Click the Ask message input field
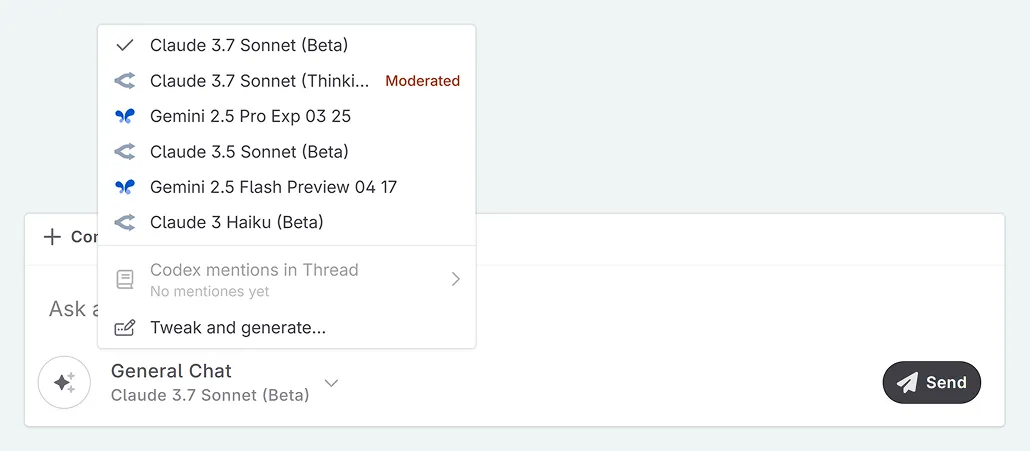Viewport: 1030px width, 451px height. (x=70, y=309)
